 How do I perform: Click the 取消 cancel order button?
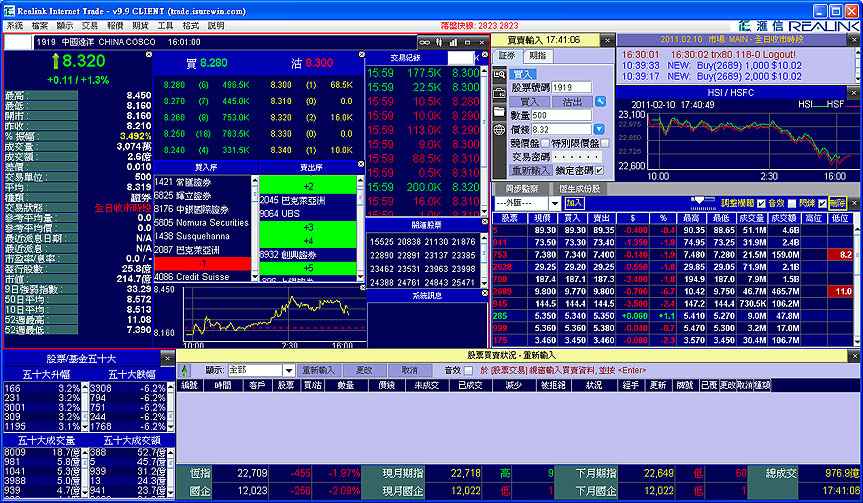409,370
